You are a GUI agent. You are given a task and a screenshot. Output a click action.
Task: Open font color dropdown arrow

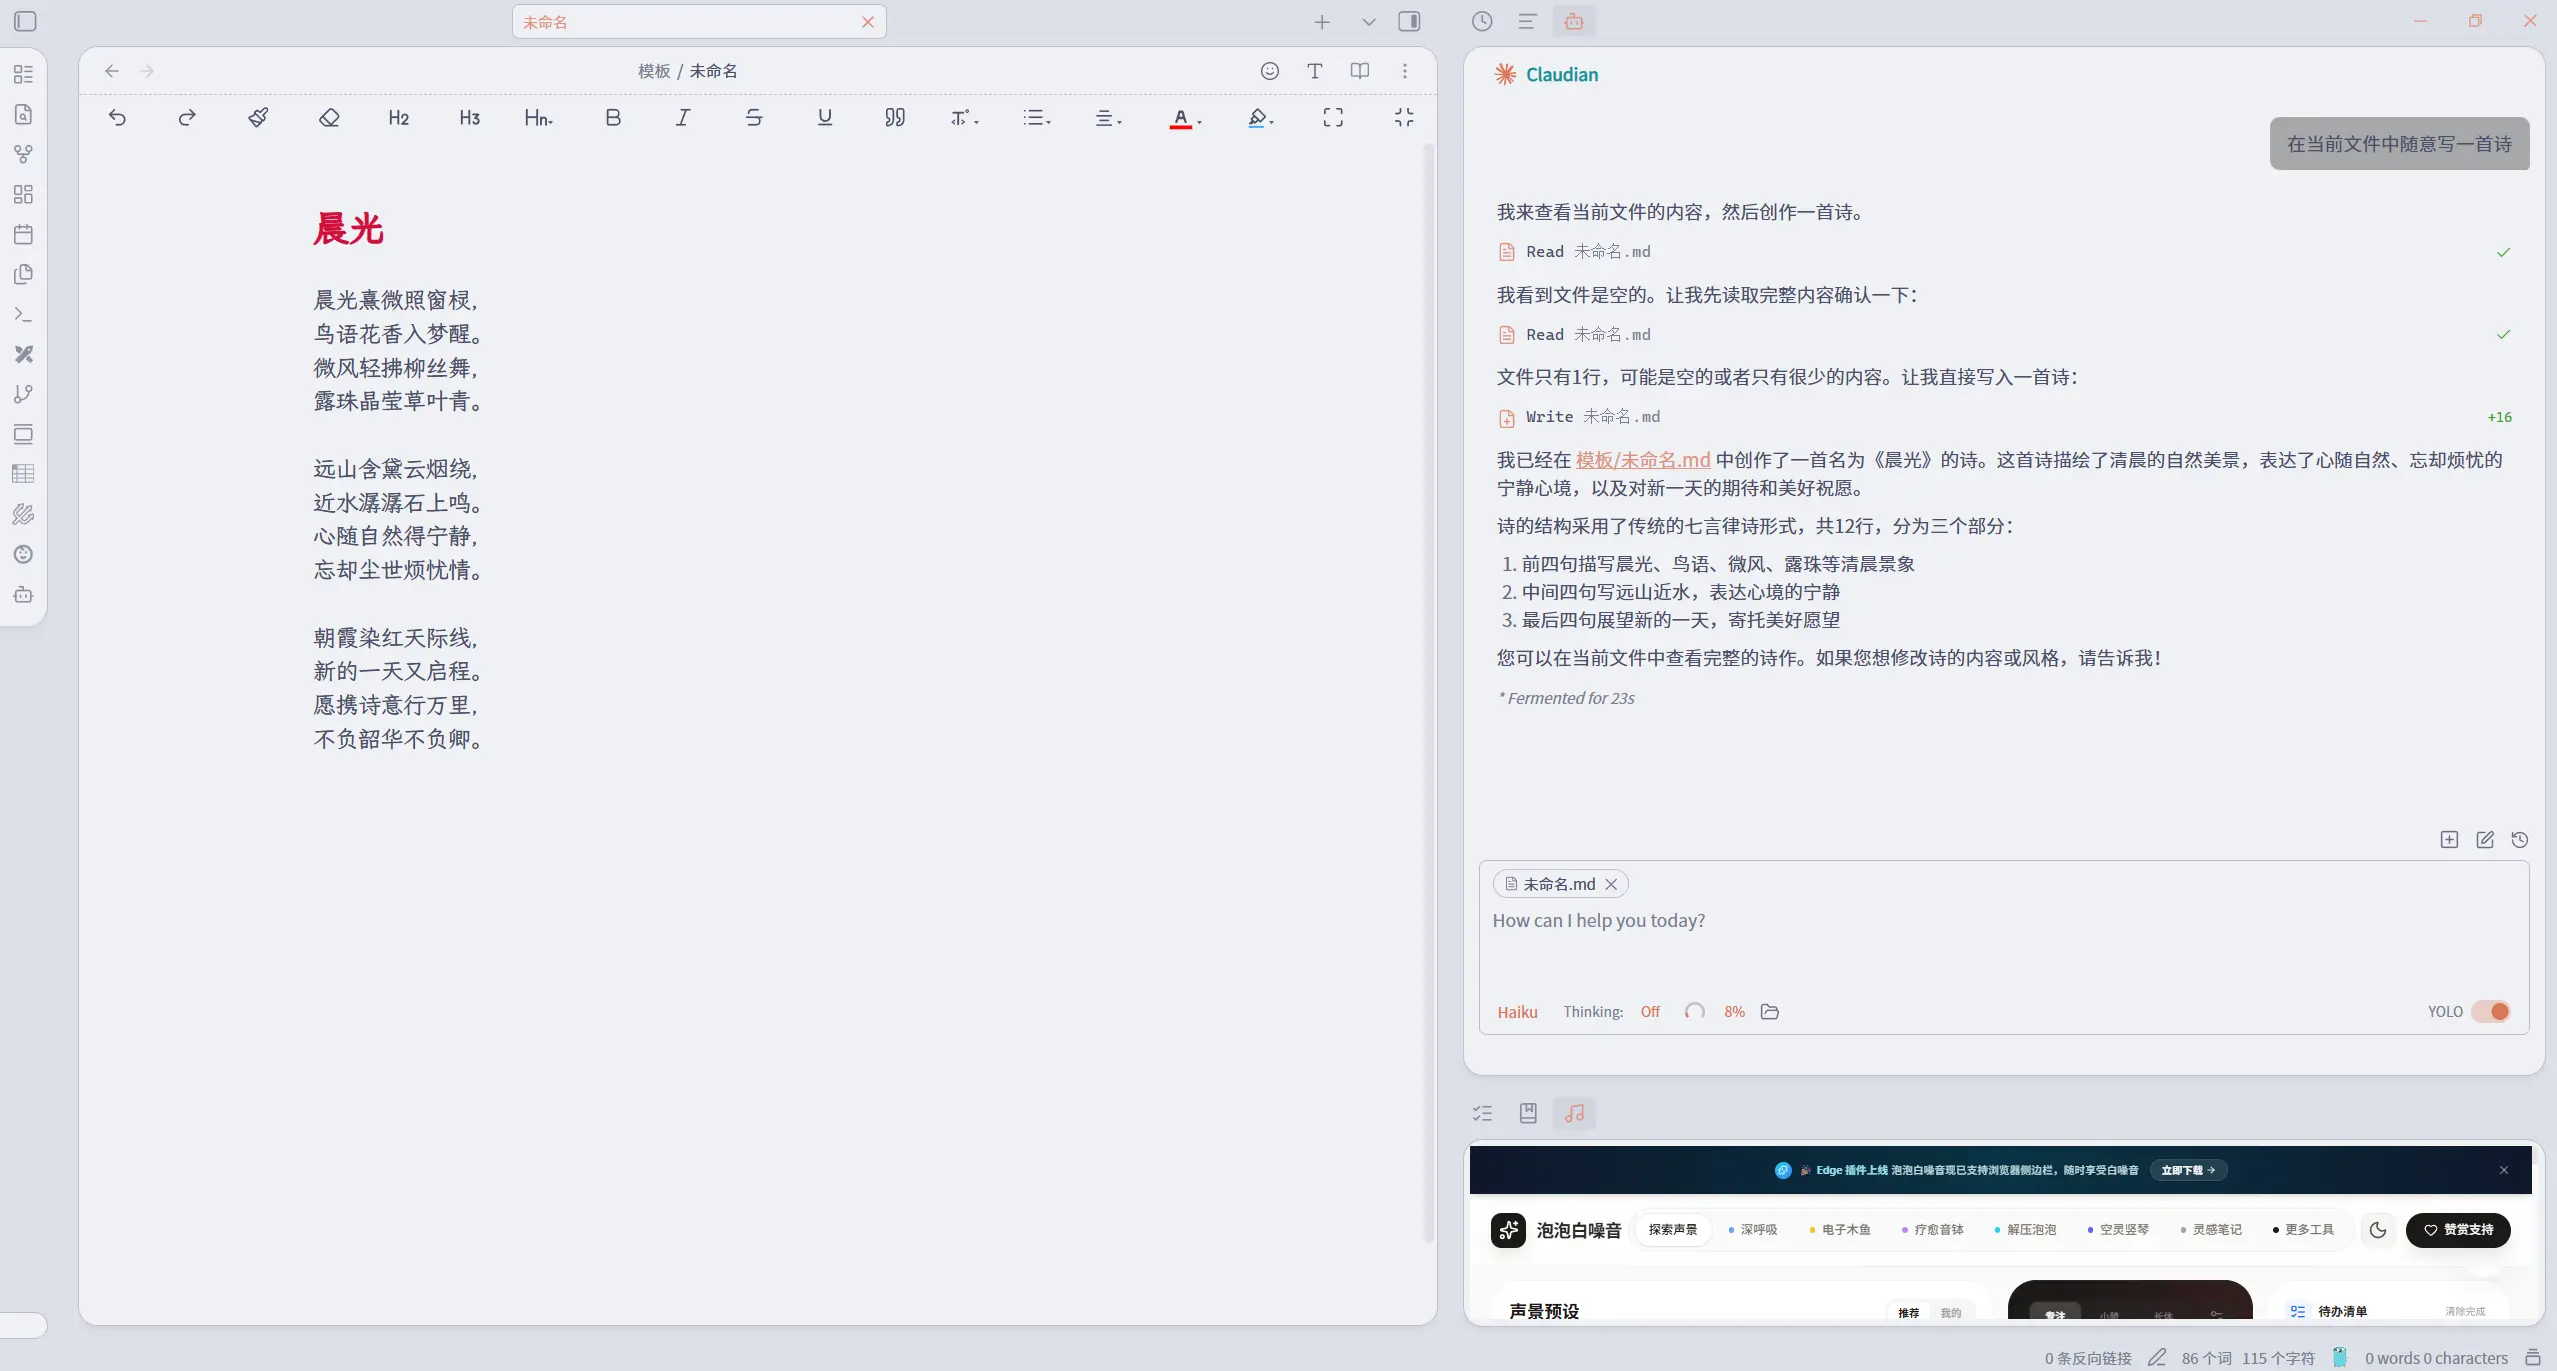click(1199, 121)
